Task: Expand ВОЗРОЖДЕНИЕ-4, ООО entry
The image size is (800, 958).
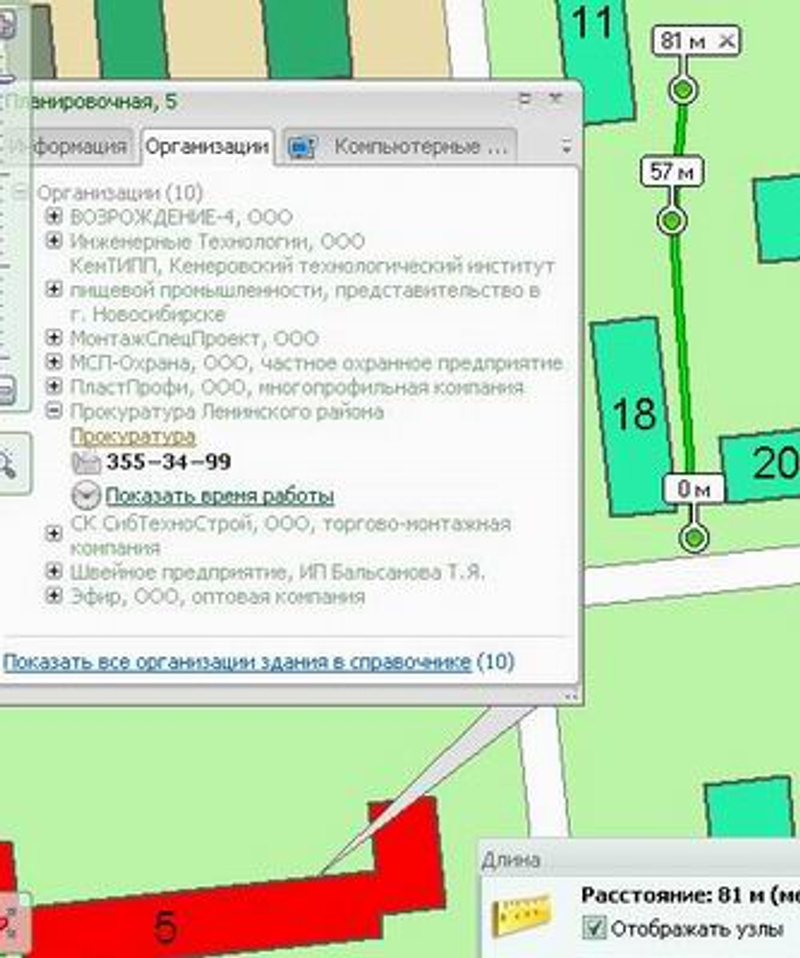Action: [x=54, y=216]
